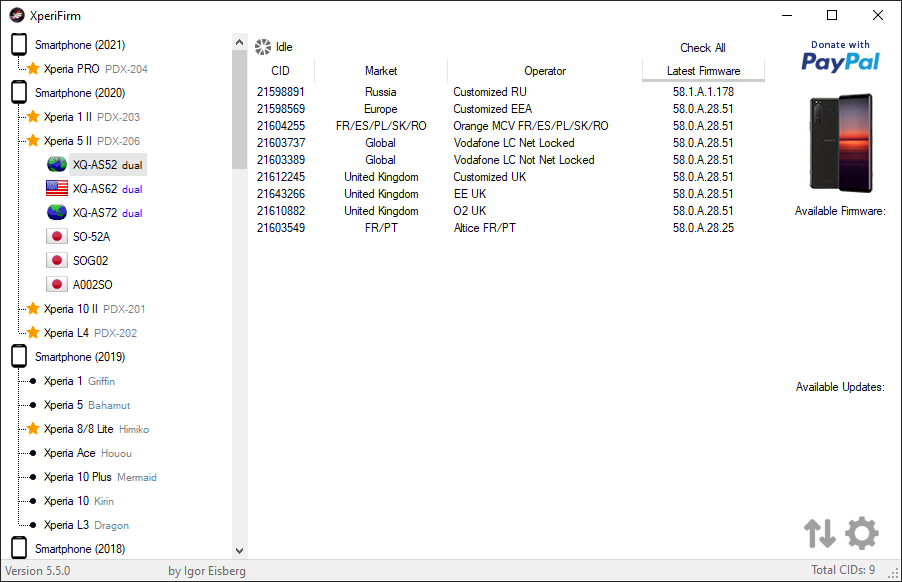This screenshot has height=582, width=902.
Task: Collapse the Smartphone (2020) group
Action: coord(79,93)
